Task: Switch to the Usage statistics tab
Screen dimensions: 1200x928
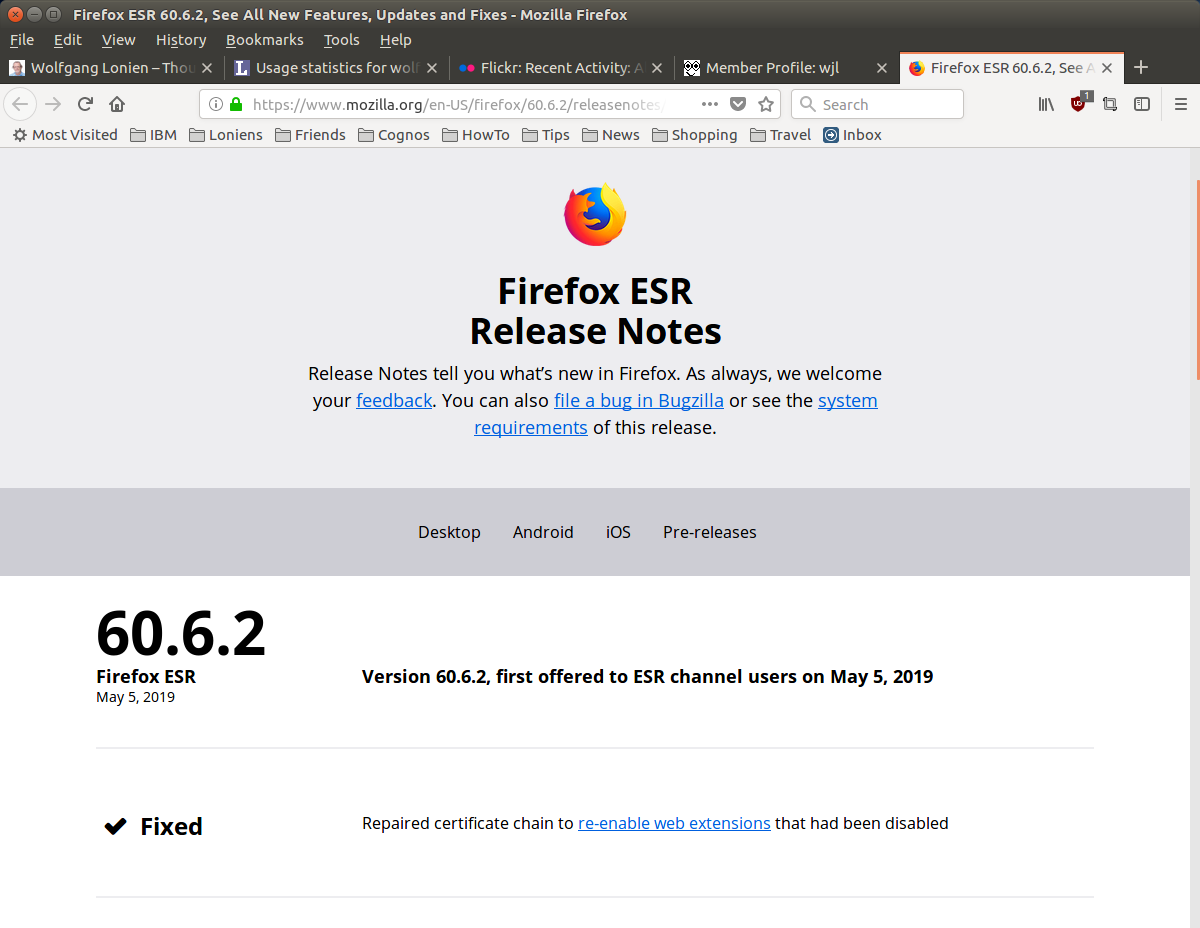Action: tap(337, 68)
